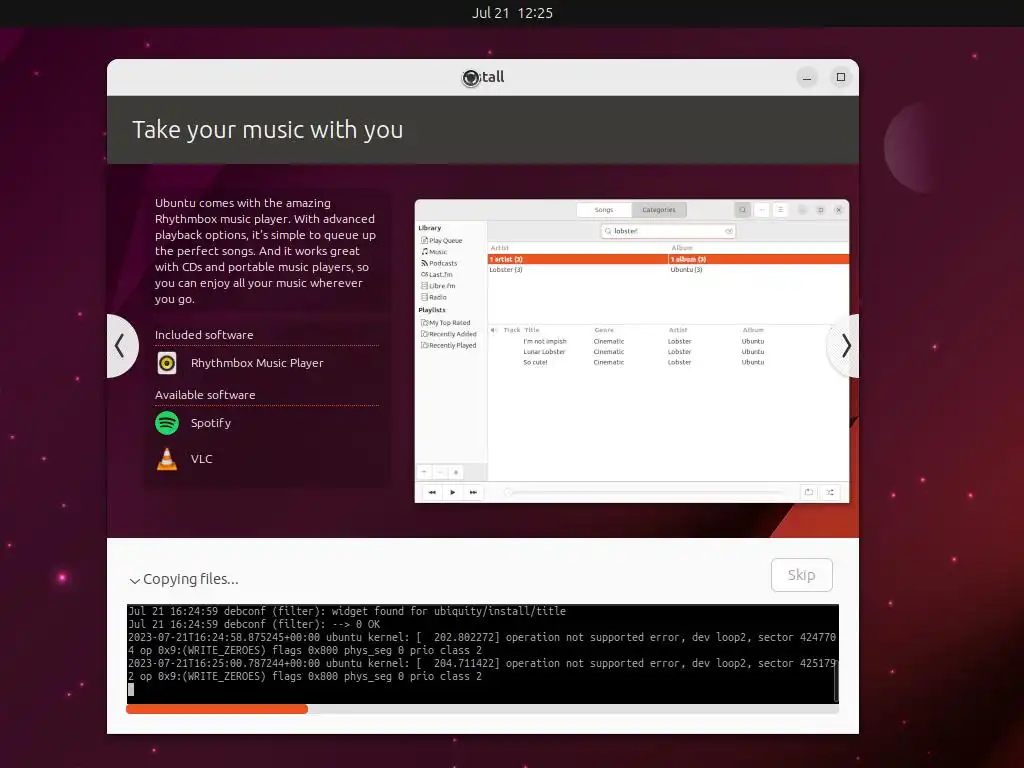Click the lobster search field in screenshot
The height and width of the screenshot is (768, 1024).
pyautogui.click(x=668, y=231)
